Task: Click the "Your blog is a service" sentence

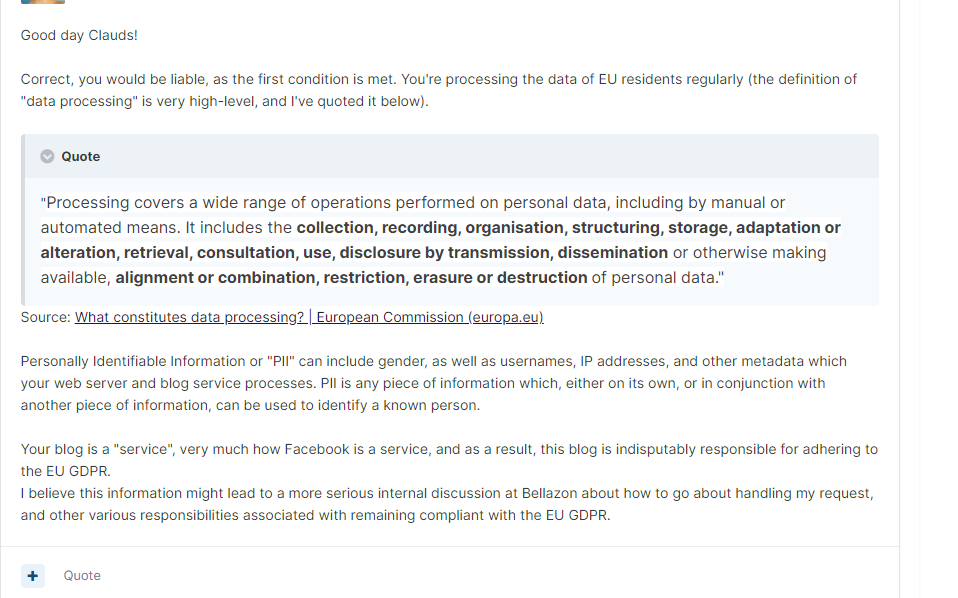Action: (x=100, y=449)
